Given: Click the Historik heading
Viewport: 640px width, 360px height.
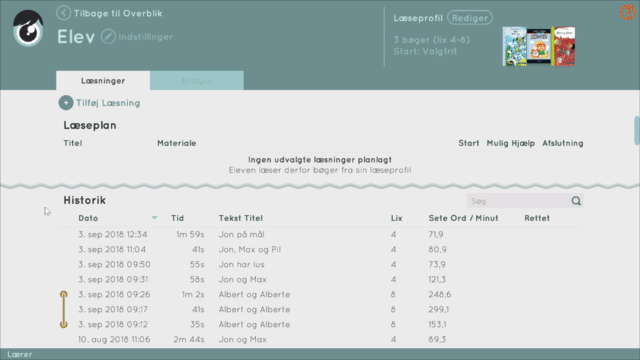Looking at the screenshot, I should (84, 200).
